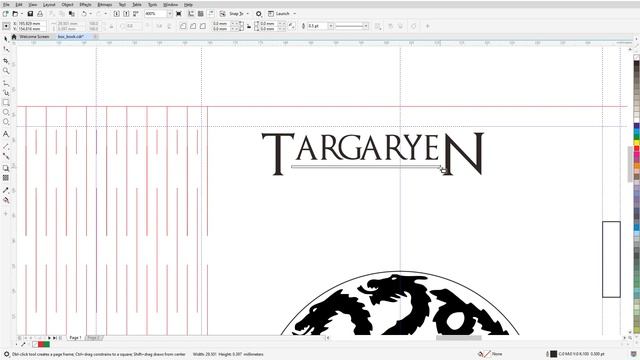Pick a red swatch in color palette

636,149
